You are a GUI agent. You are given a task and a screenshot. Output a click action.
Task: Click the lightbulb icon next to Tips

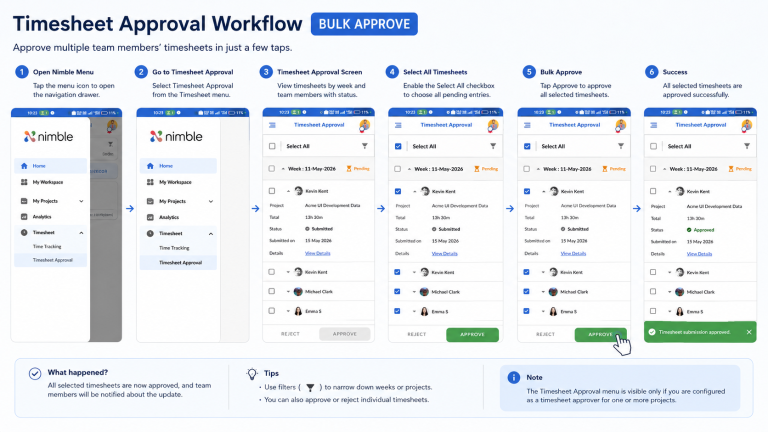(x=252, y=374)
